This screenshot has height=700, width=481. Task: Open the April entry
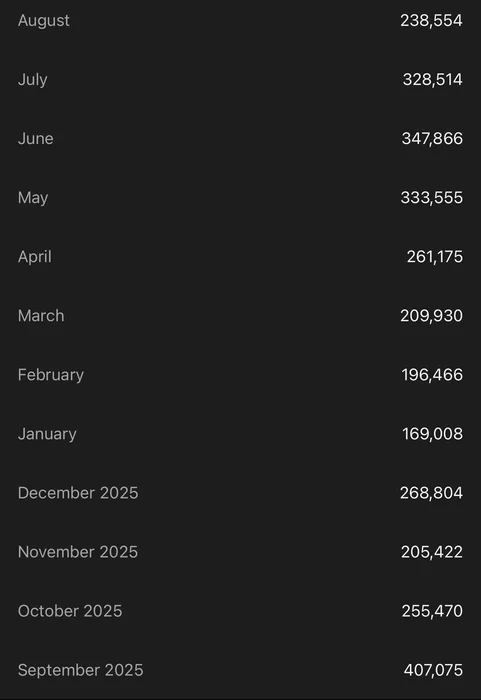(240, 257)
